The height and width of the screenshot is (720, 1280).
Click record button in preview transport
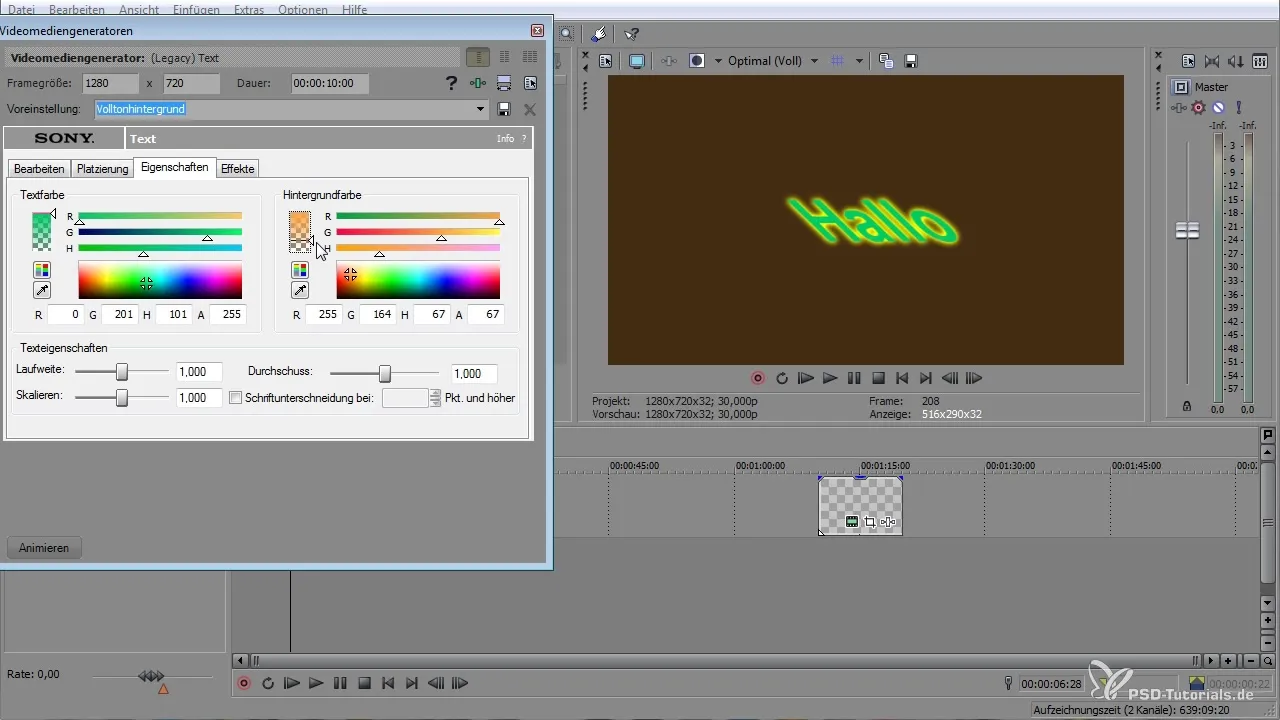coord(758,379)
